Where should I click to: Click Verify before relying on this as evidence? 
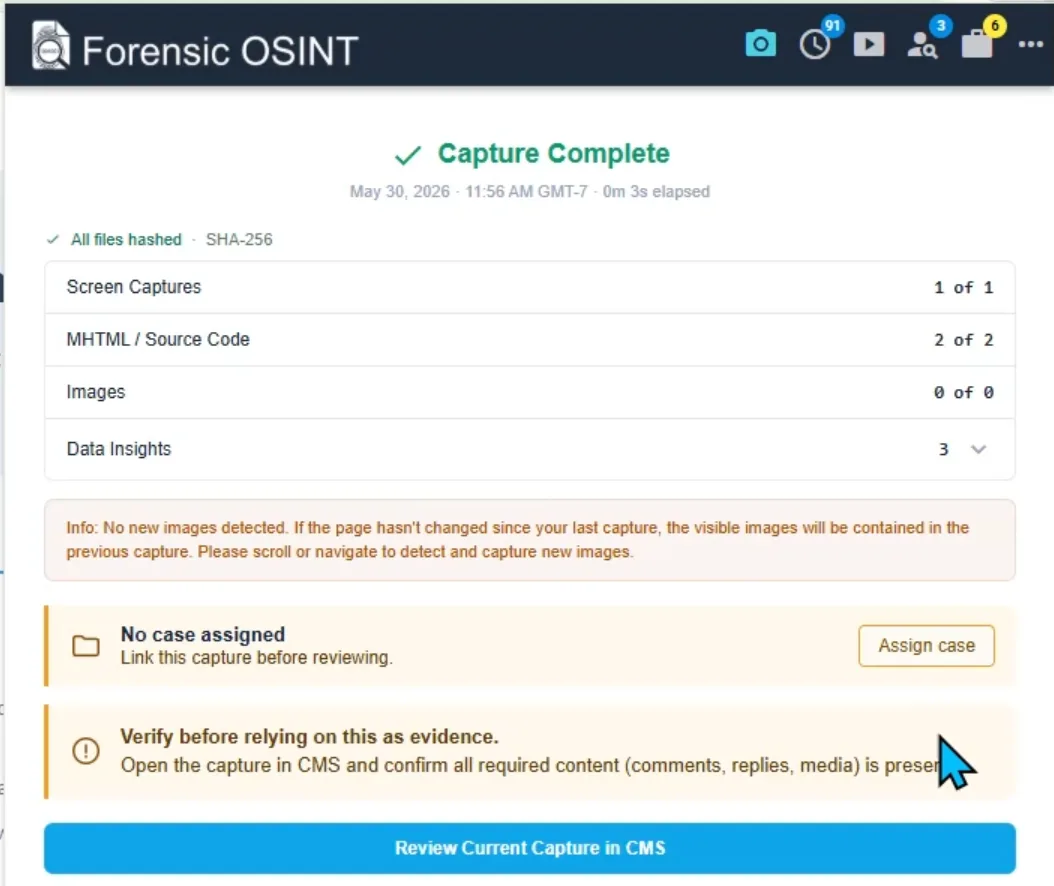[x=309, y=737]
